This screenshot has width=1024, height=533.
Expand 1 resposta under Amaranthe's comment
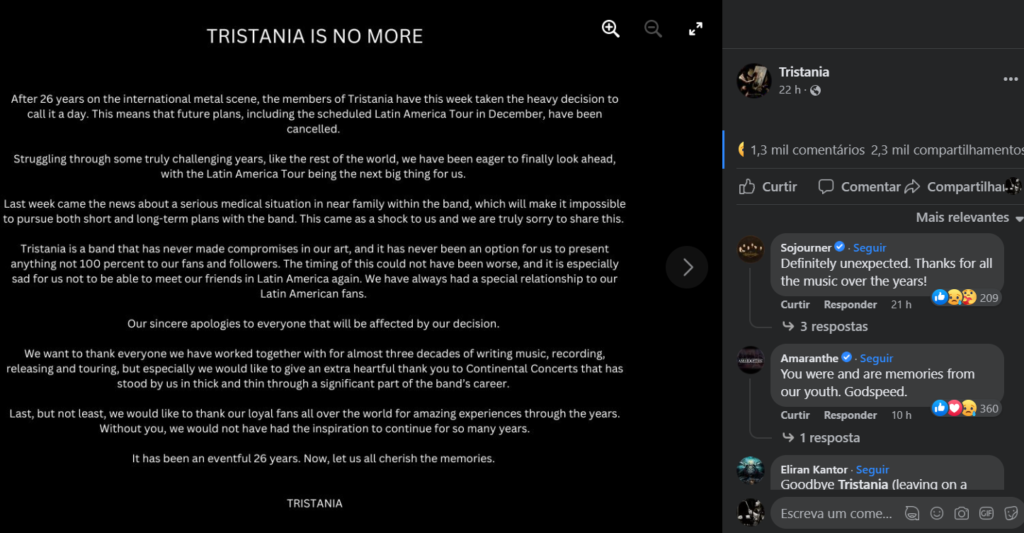(x=829, y=437)
